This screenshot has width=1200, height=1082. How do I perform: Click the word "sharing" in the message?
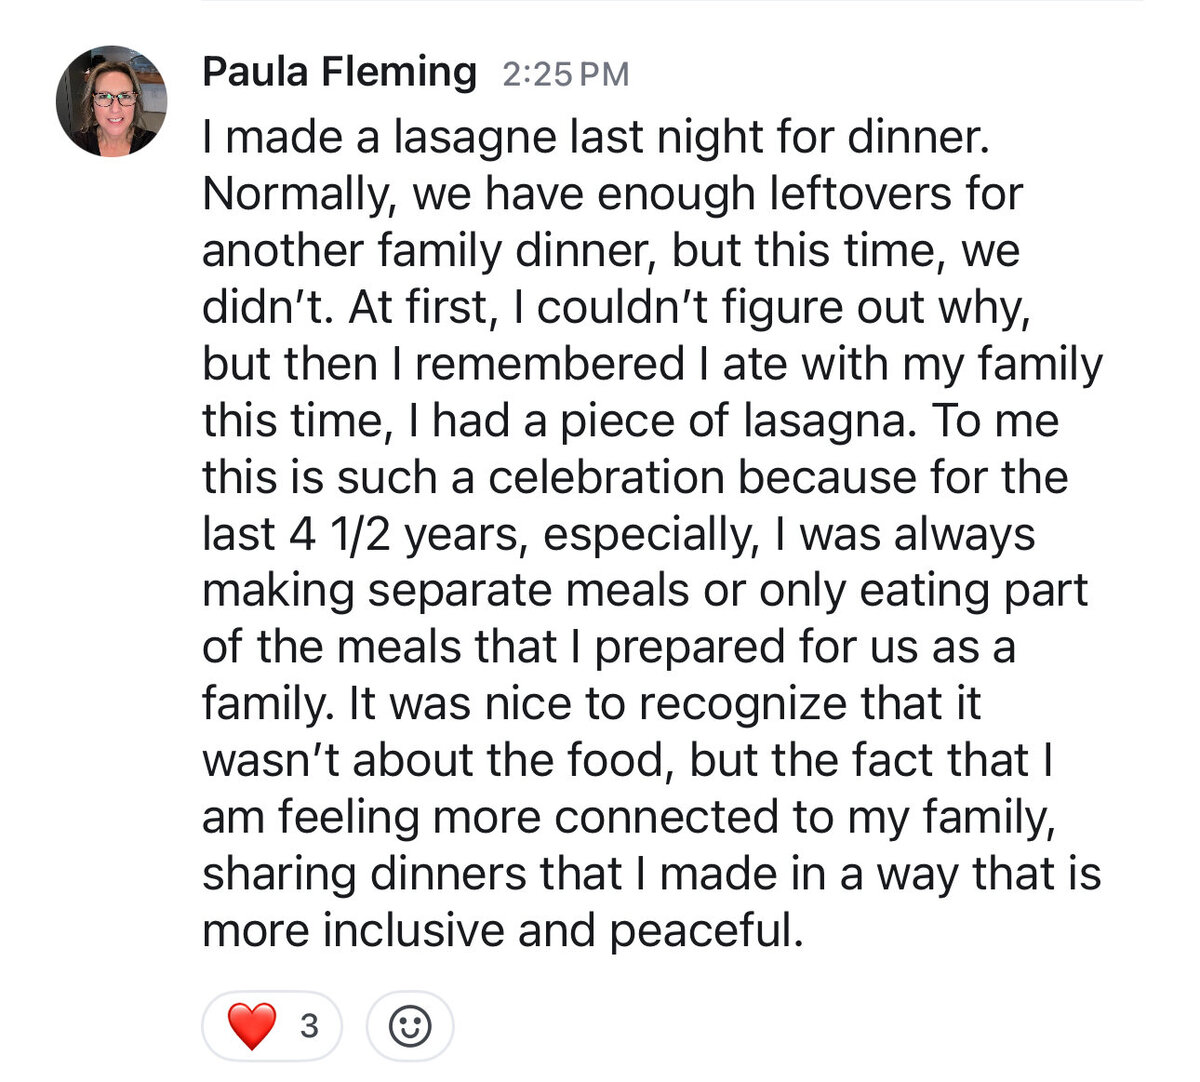[x=280, y=875]
